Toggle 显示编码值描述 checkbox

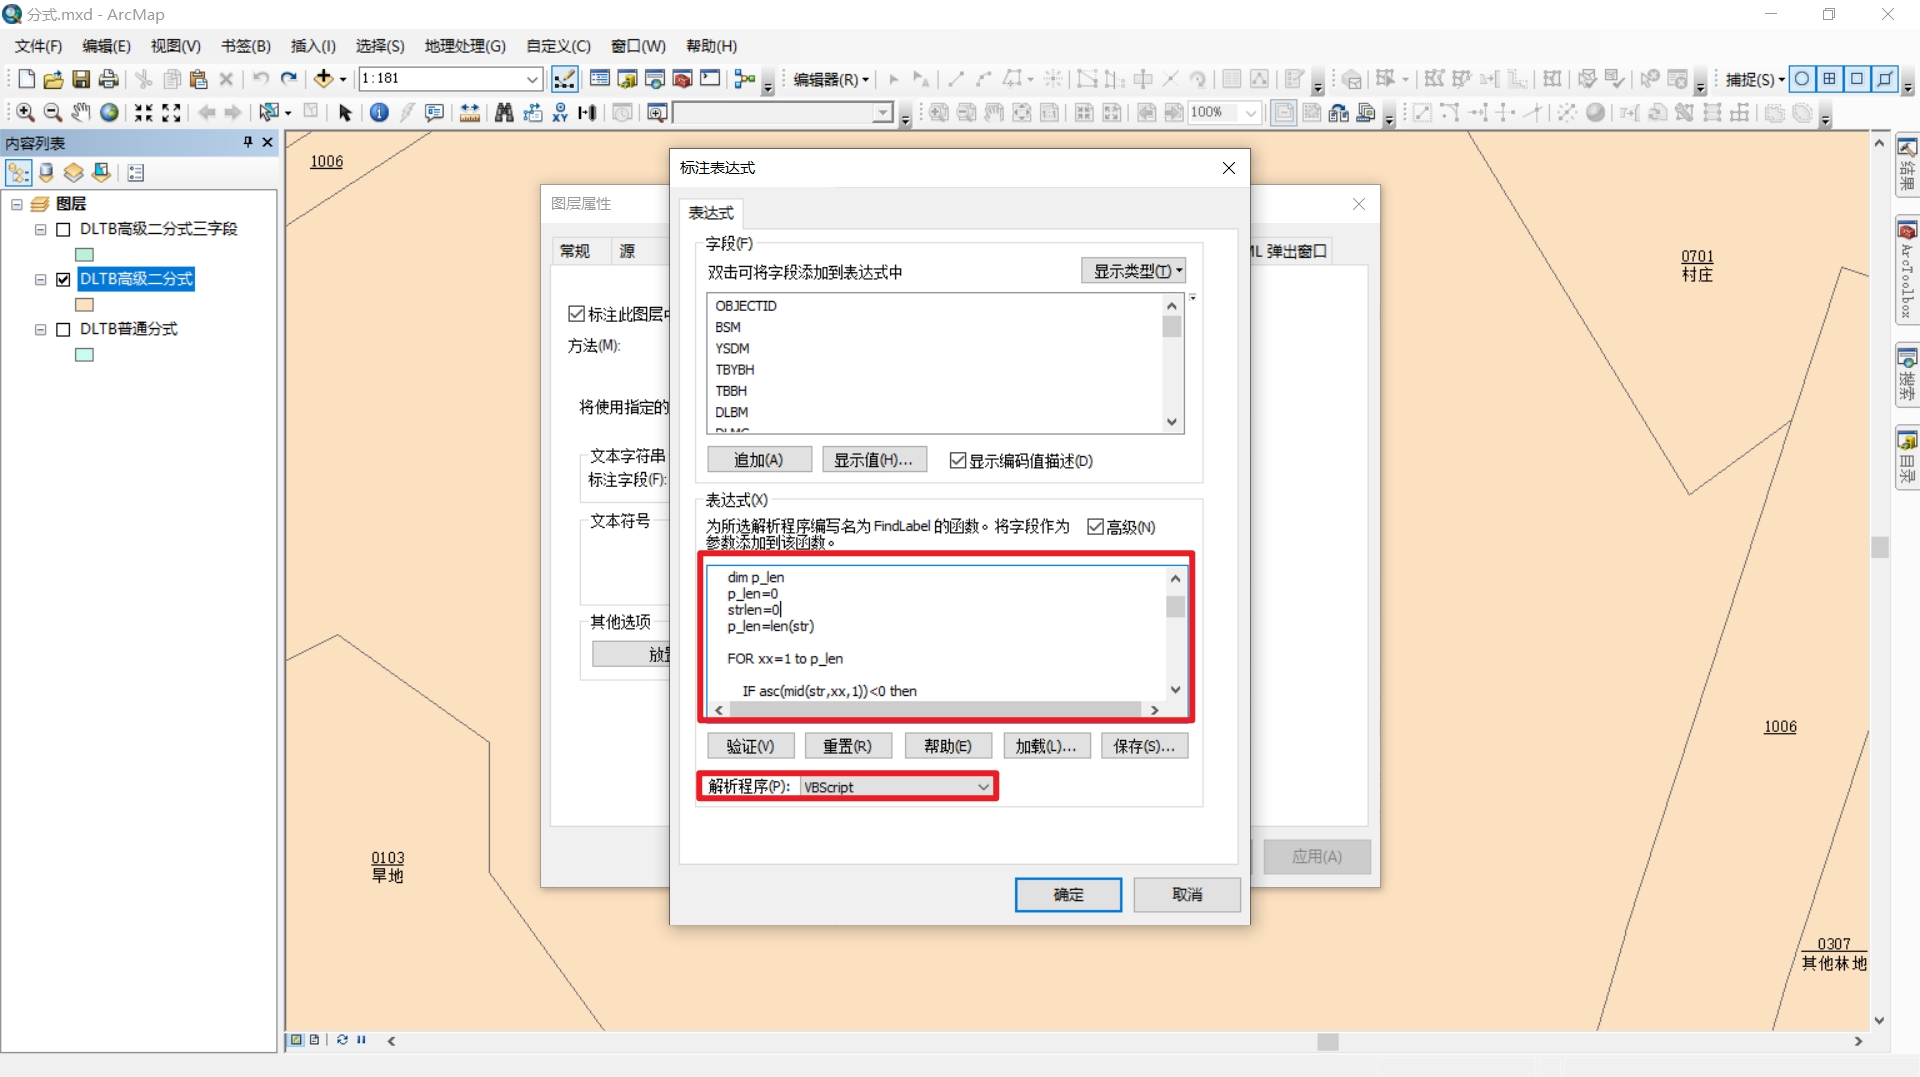coord(958,460)
